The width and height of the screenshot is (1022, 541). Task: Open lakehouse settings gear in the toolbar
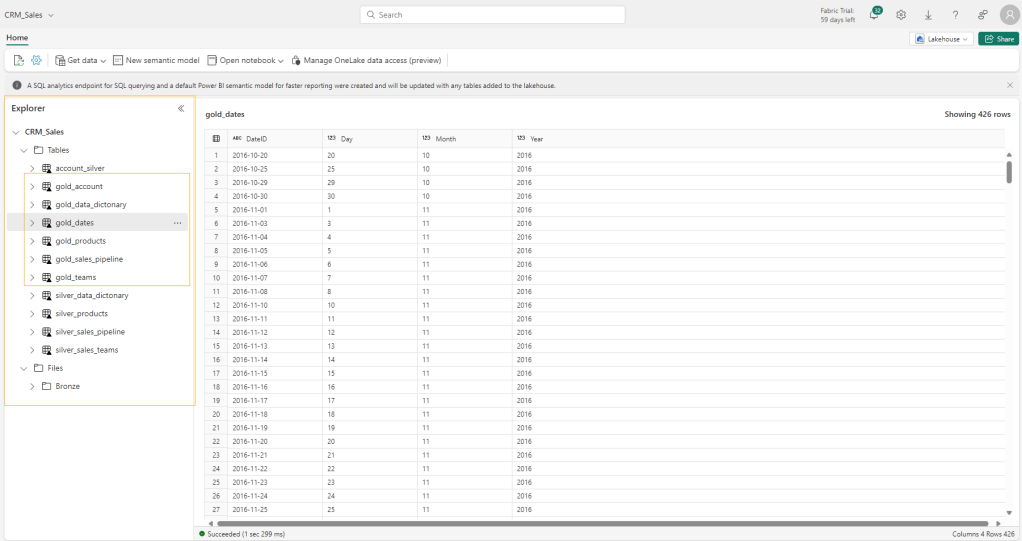37,60
